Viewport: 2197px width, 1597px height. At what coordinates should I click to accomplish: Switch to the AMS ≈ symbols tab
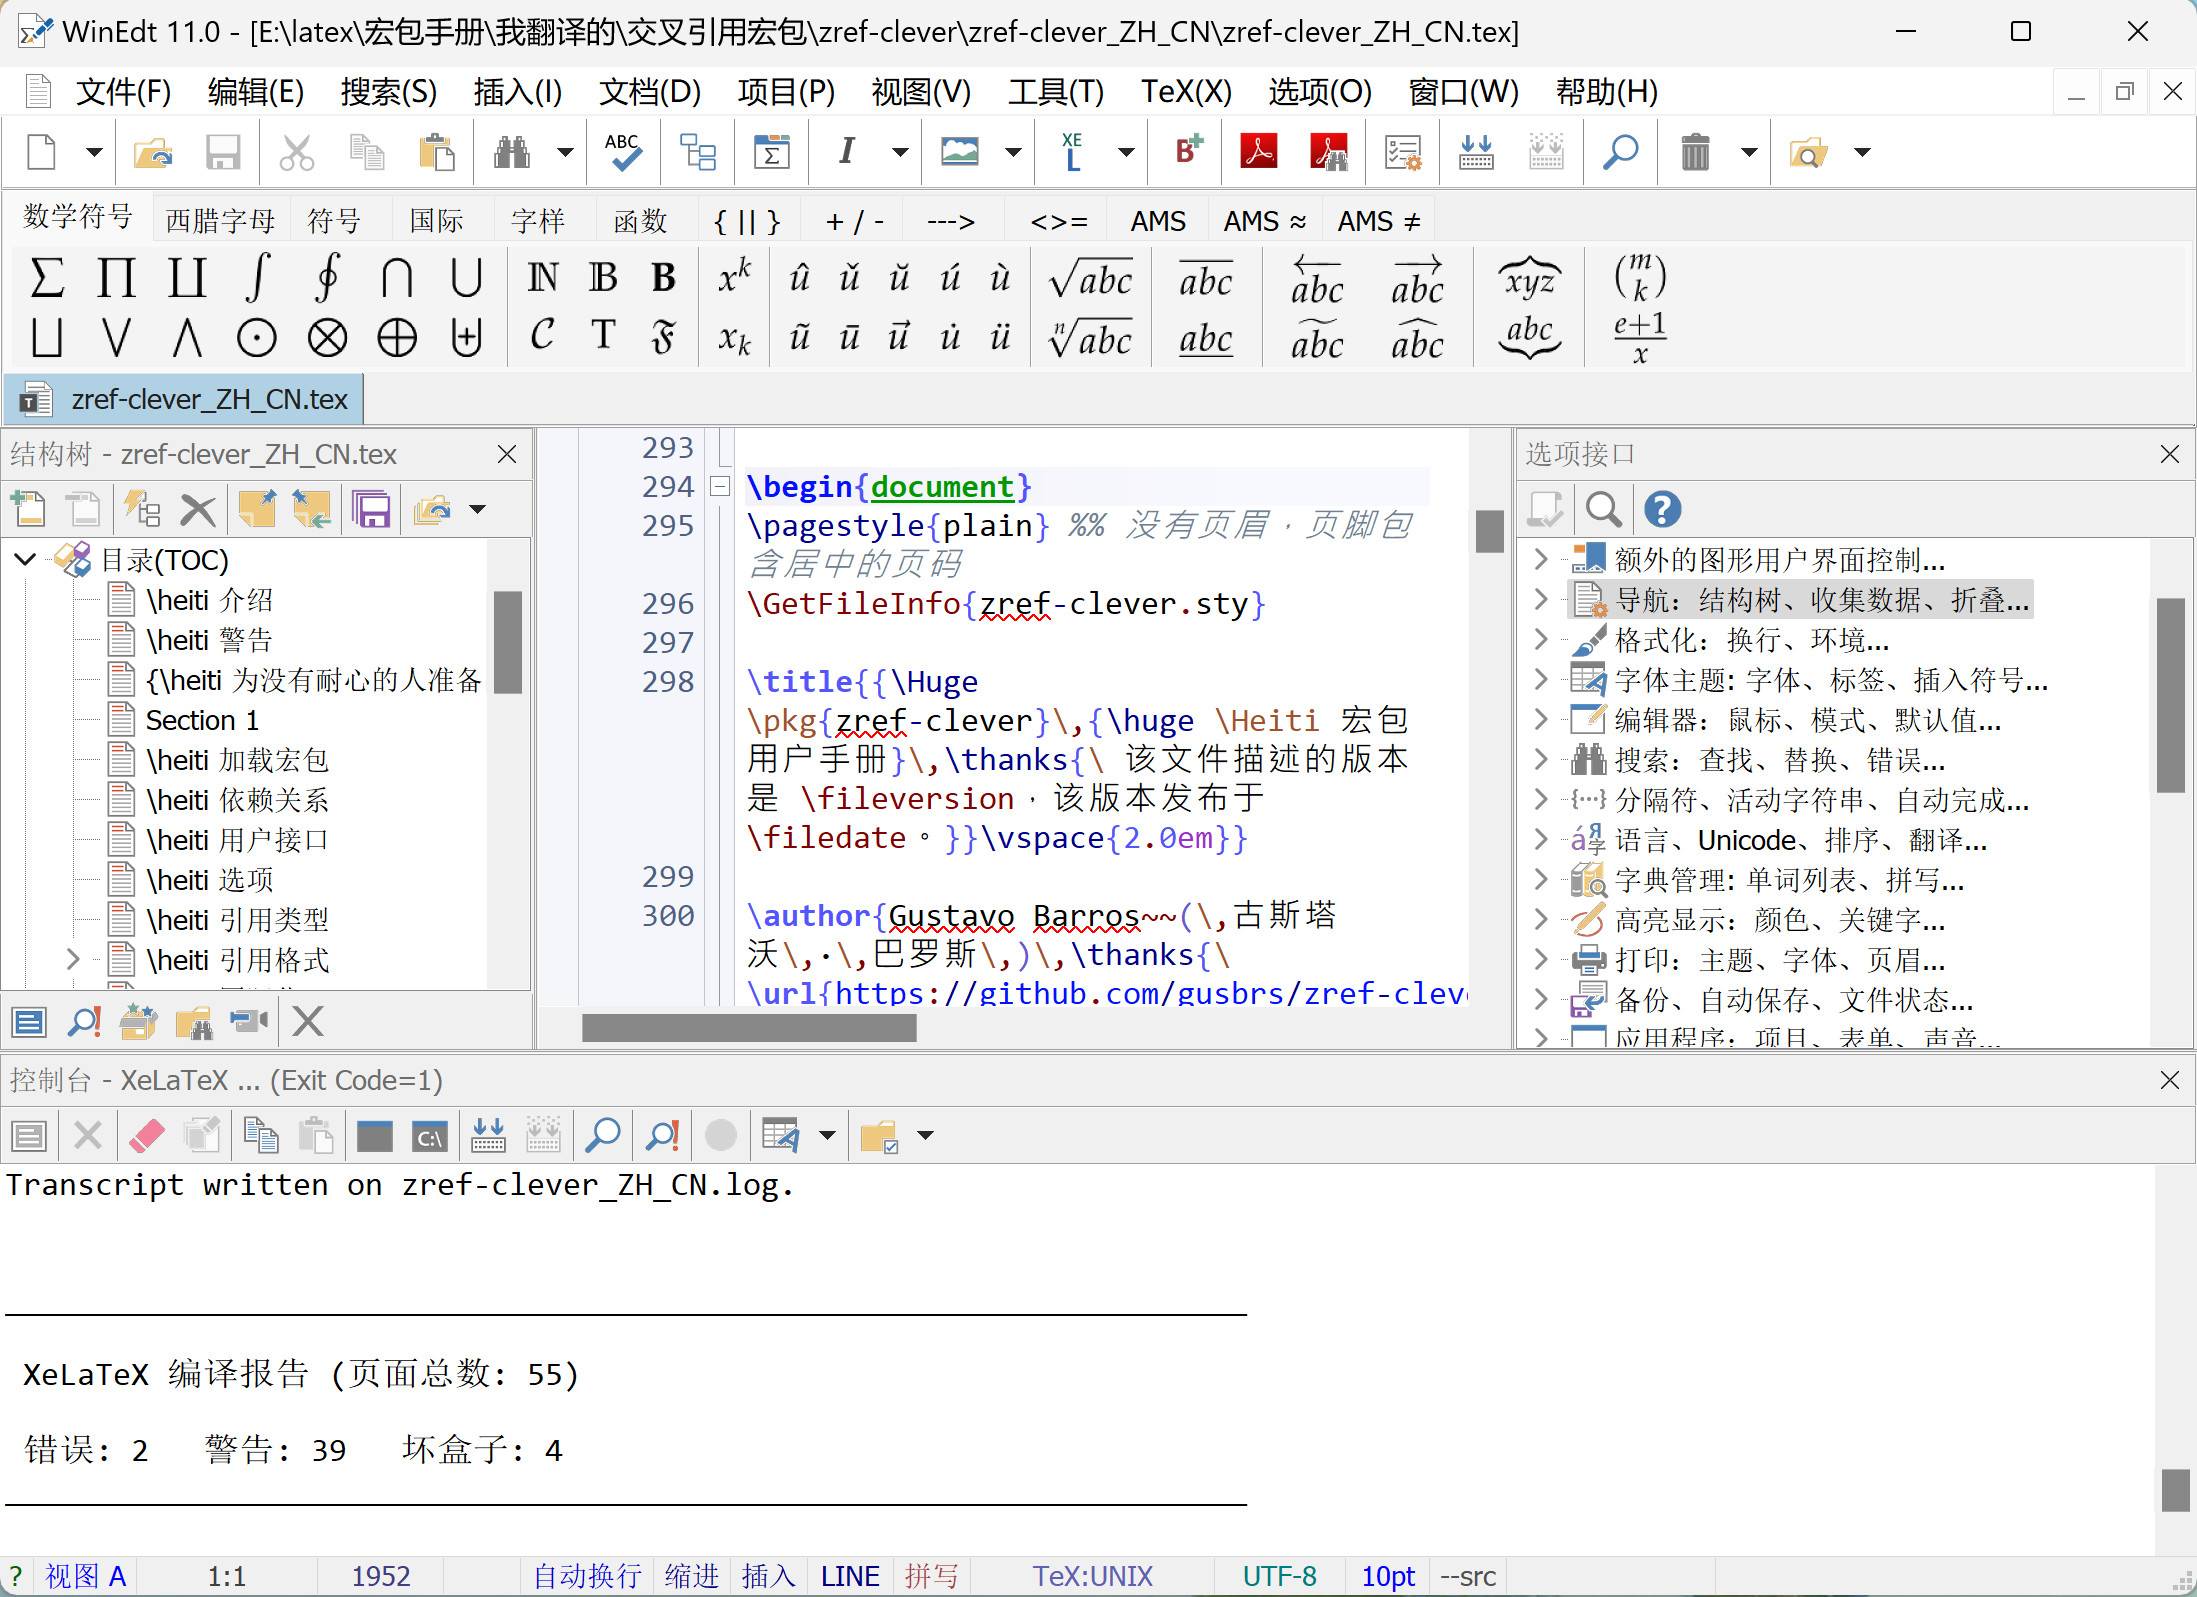tap(1264, 221)
